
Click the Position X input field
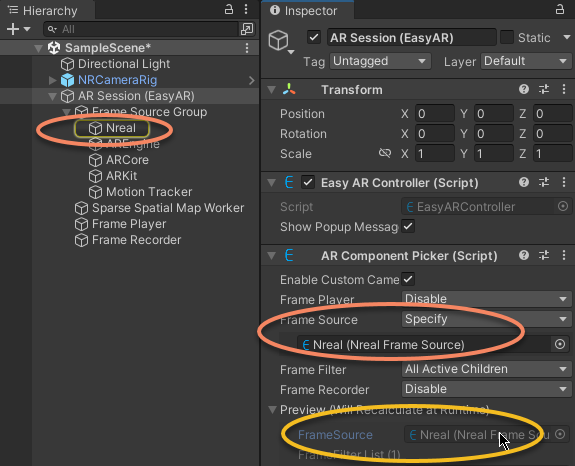pyautogui.click(x=435, y=114)
